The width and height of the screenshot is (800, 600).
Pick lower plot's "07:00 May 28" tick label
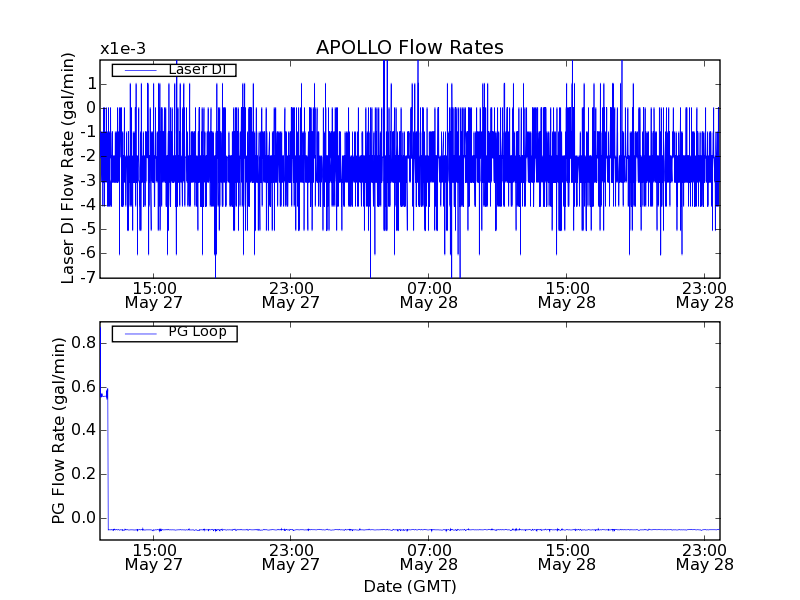click(x=429, y=557)
